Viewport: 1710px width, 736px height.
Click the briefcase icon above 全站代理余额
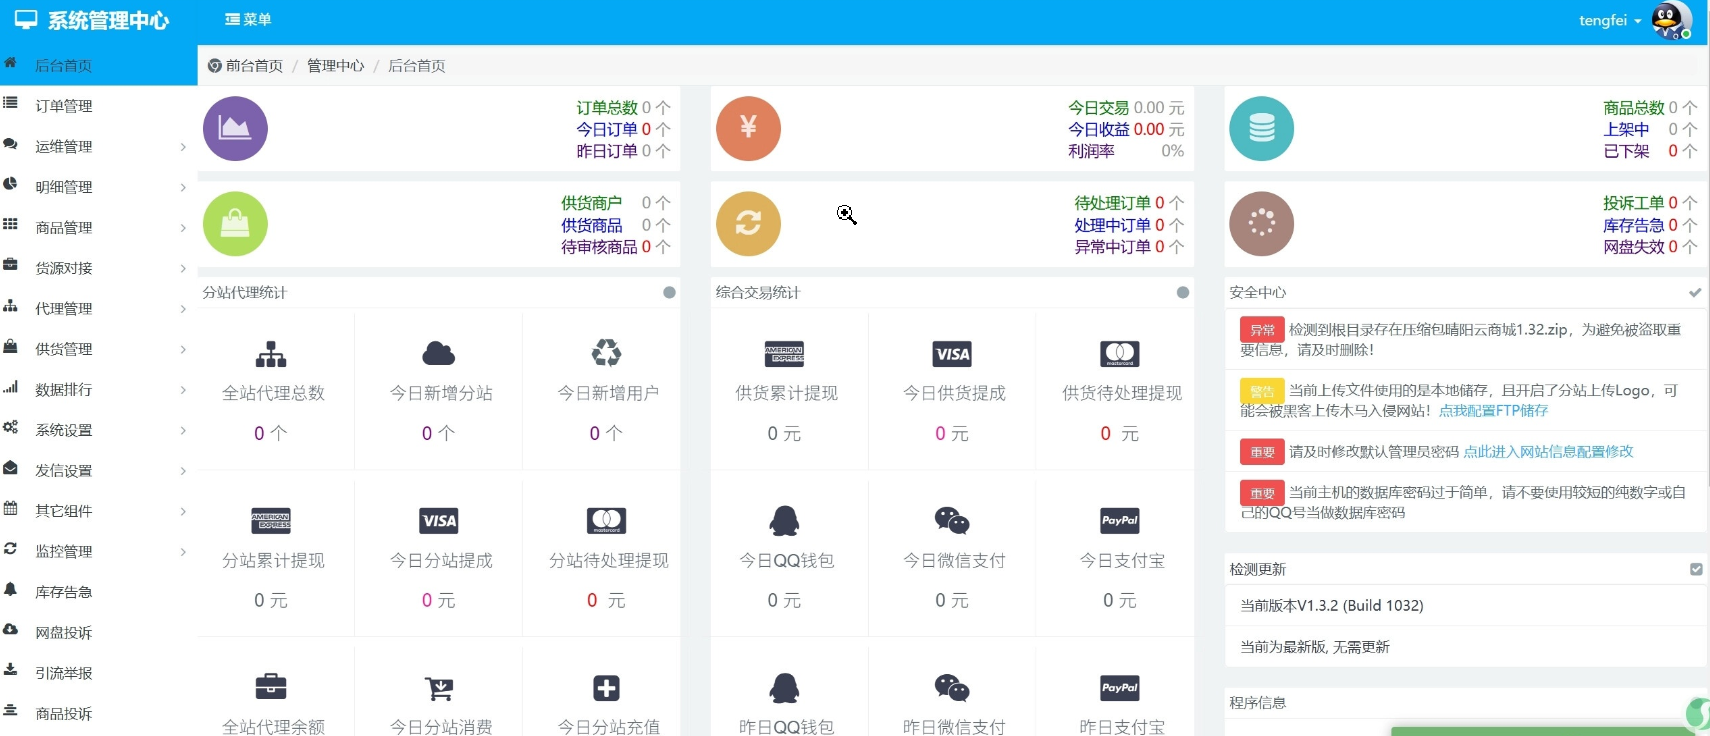pos(271,688)
